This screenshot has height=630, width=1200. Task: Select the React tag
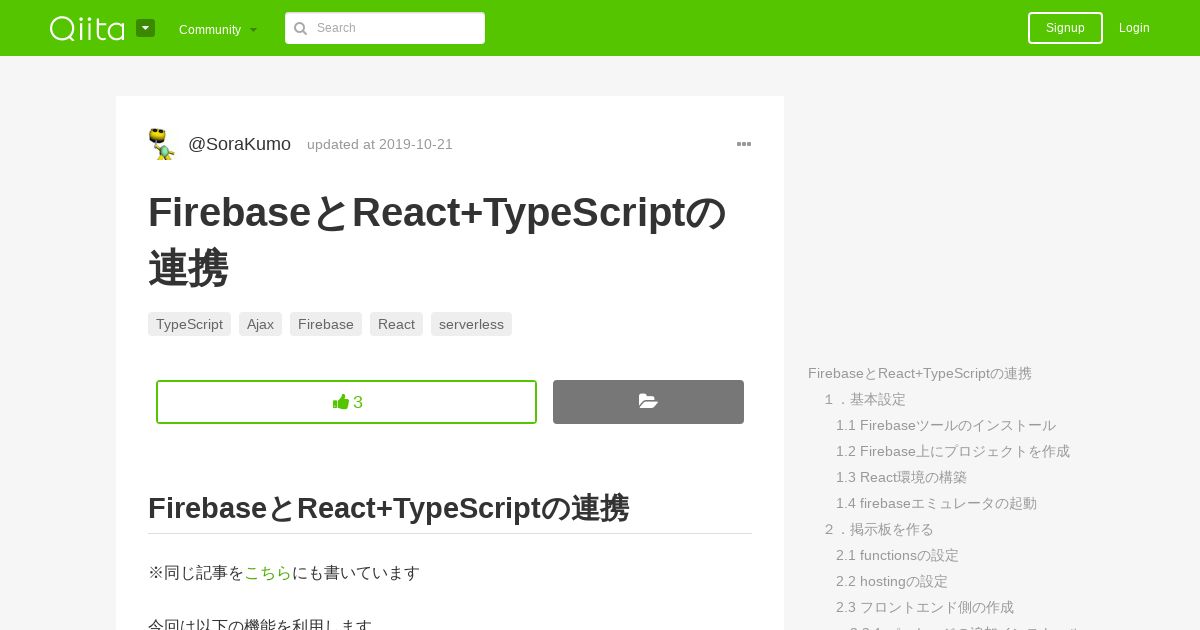396,324
